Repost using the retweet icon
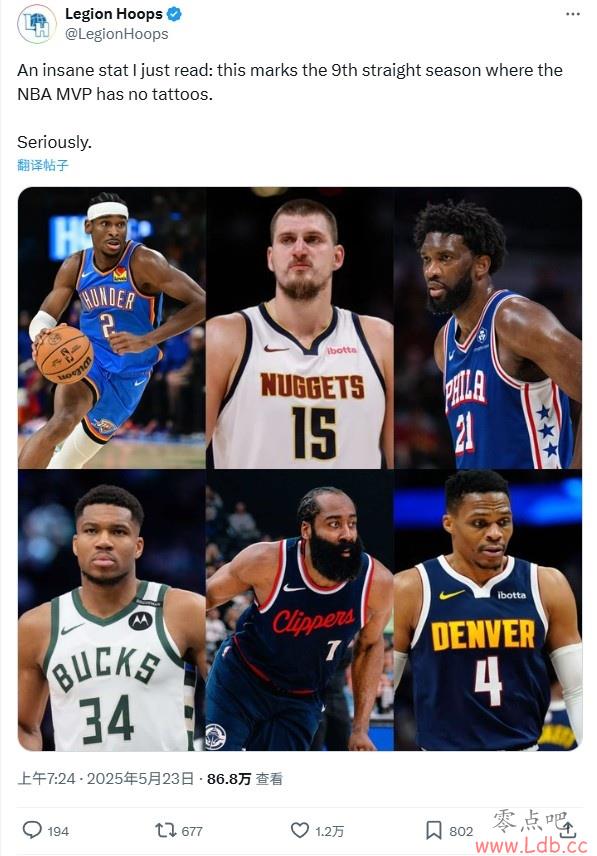Screen dimensions: 597x856 click(165, 830)
